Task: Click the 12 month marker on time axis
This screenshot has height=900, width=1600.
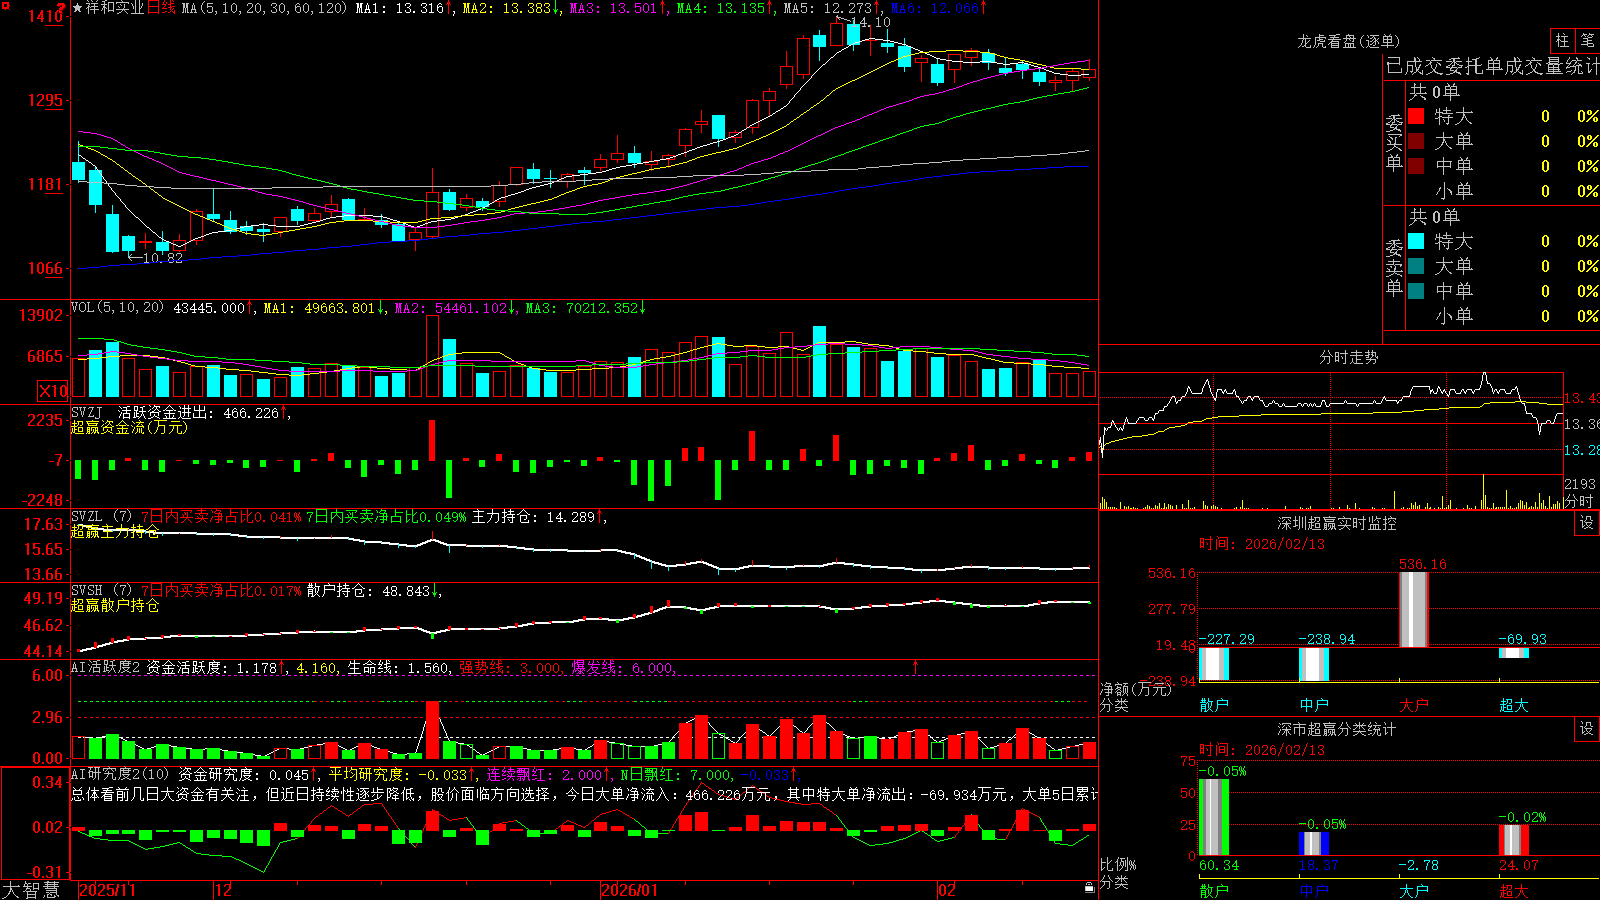Action: coord(224,890)
